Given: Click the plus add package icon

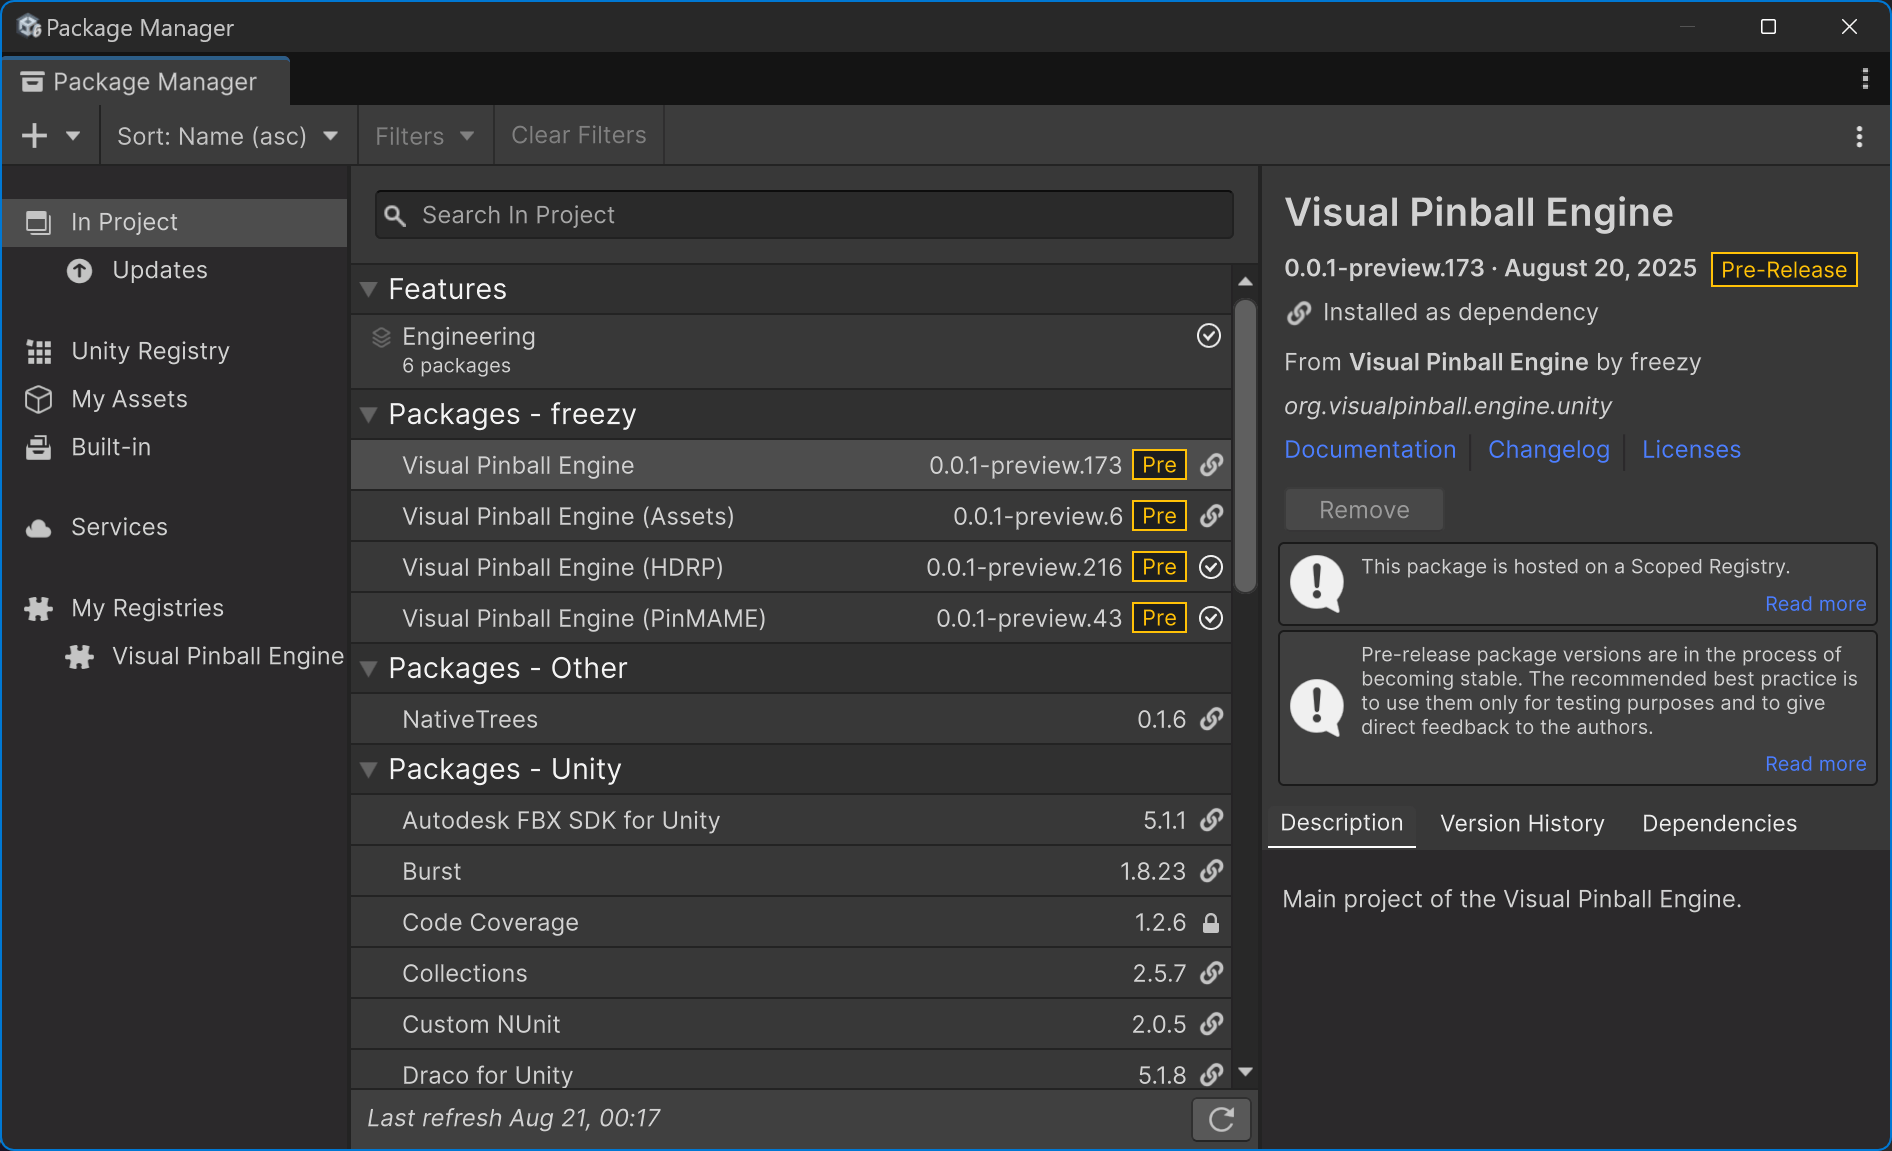Looking at the screenshot, I should (35, 136).
